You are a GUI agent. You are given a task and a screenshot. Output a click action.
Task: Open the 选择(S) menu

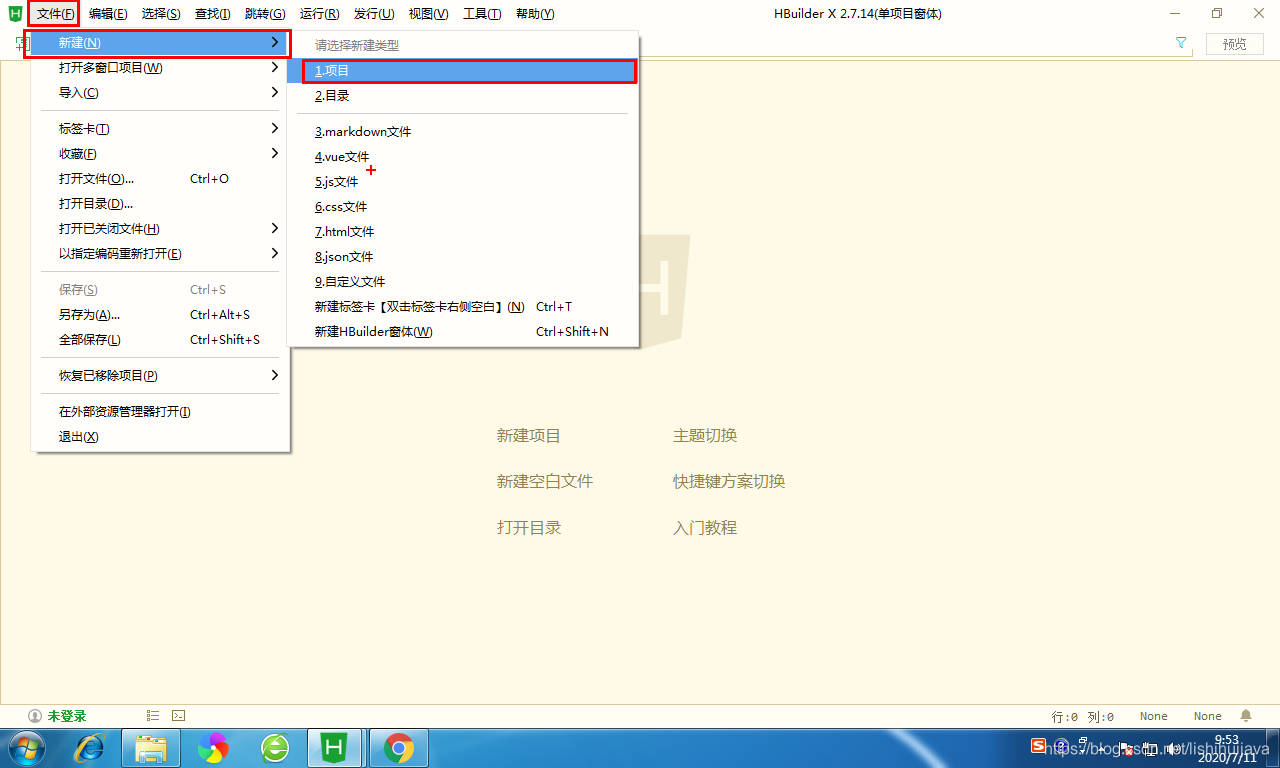point(161,14)
